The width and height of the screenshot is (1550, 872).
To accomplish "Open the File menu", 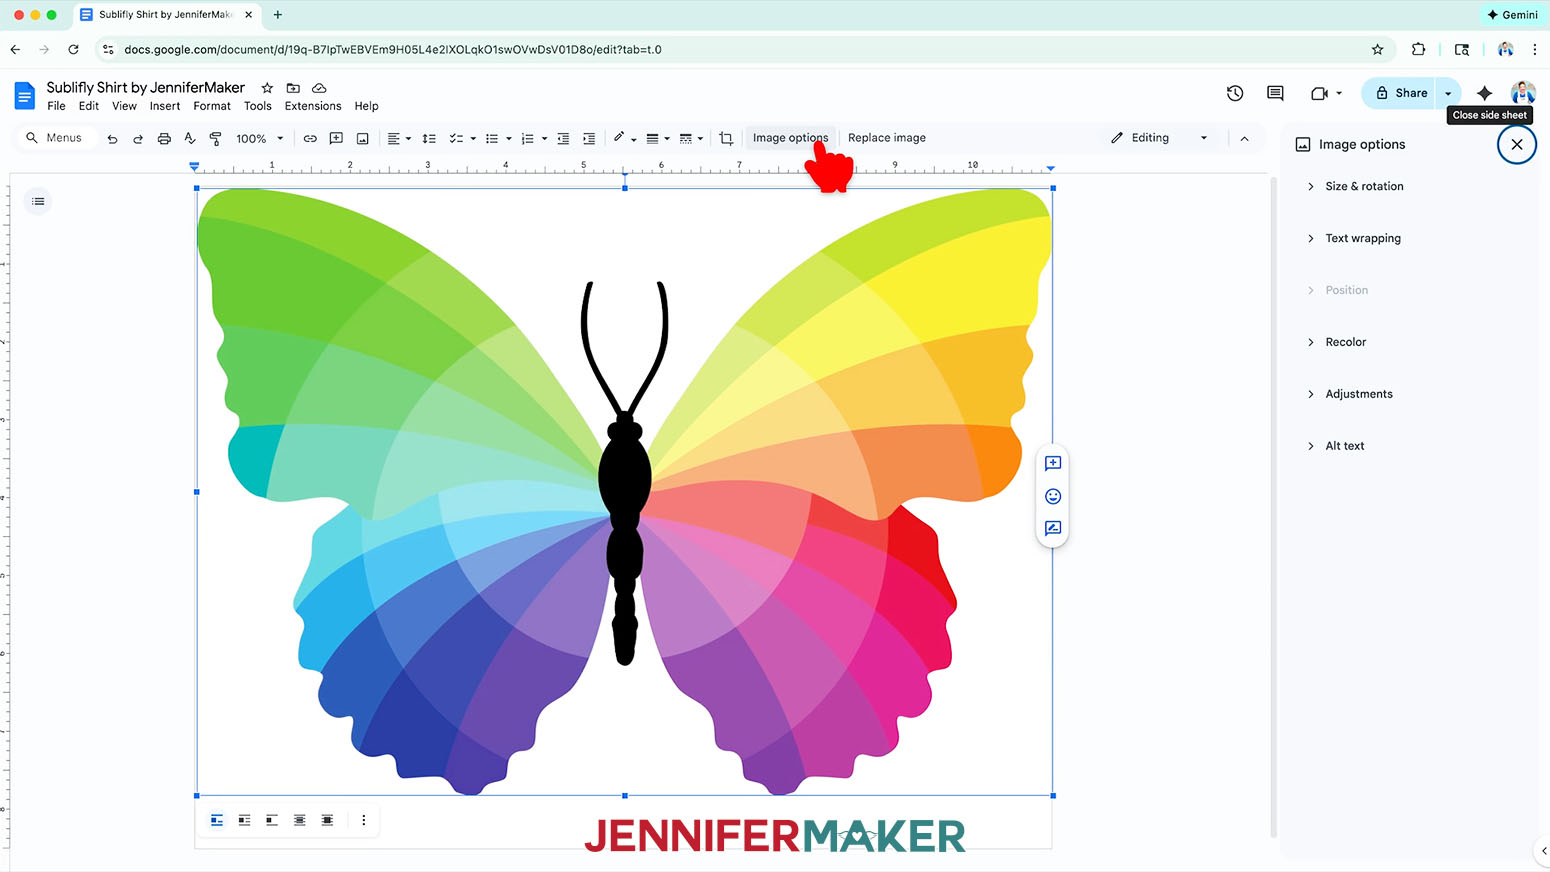I will tap(56, 106).
